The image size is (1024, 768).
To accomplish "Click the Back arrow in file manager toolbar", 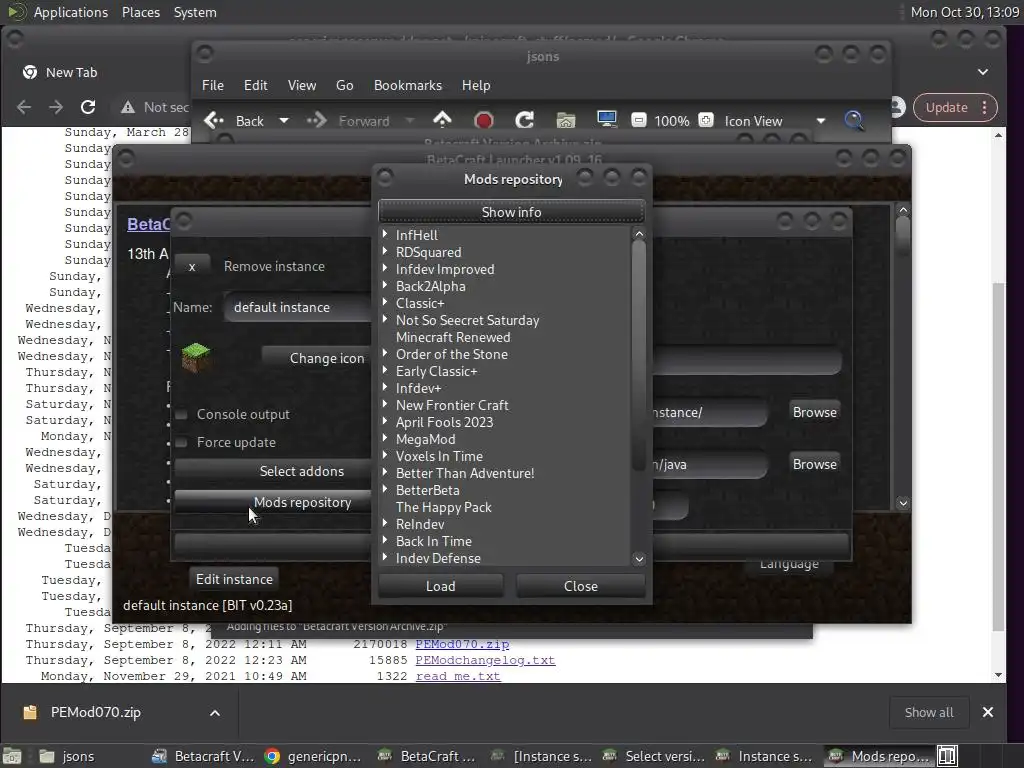I will [x=214, y=121].
